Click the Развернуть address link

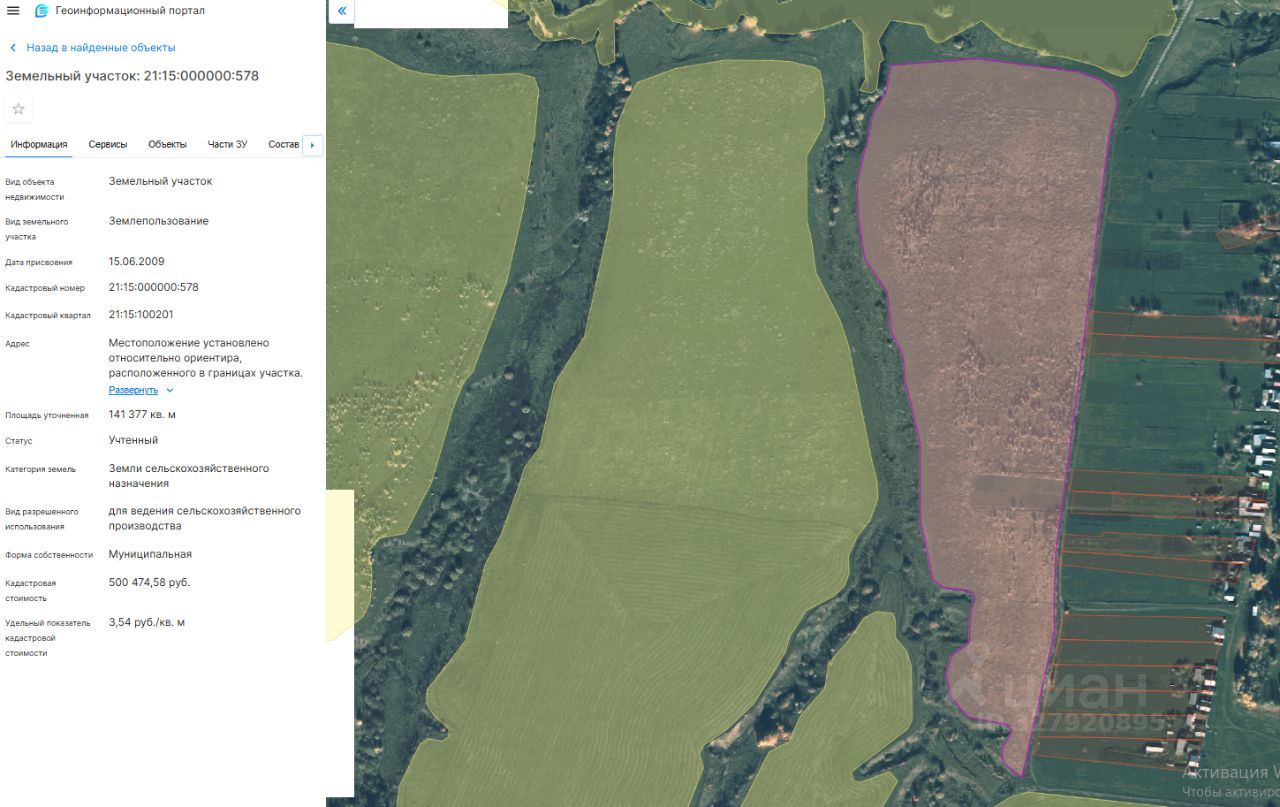pyautogui.click(x=133, y=390)
